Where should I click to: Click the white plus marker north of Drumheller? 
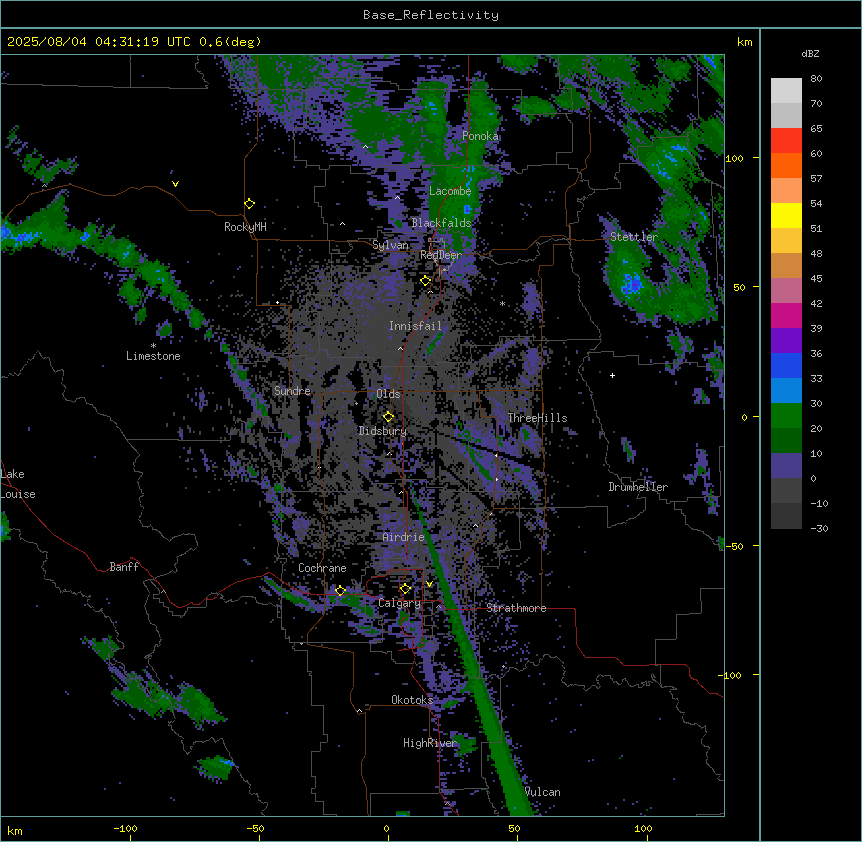tap(612, 375)
